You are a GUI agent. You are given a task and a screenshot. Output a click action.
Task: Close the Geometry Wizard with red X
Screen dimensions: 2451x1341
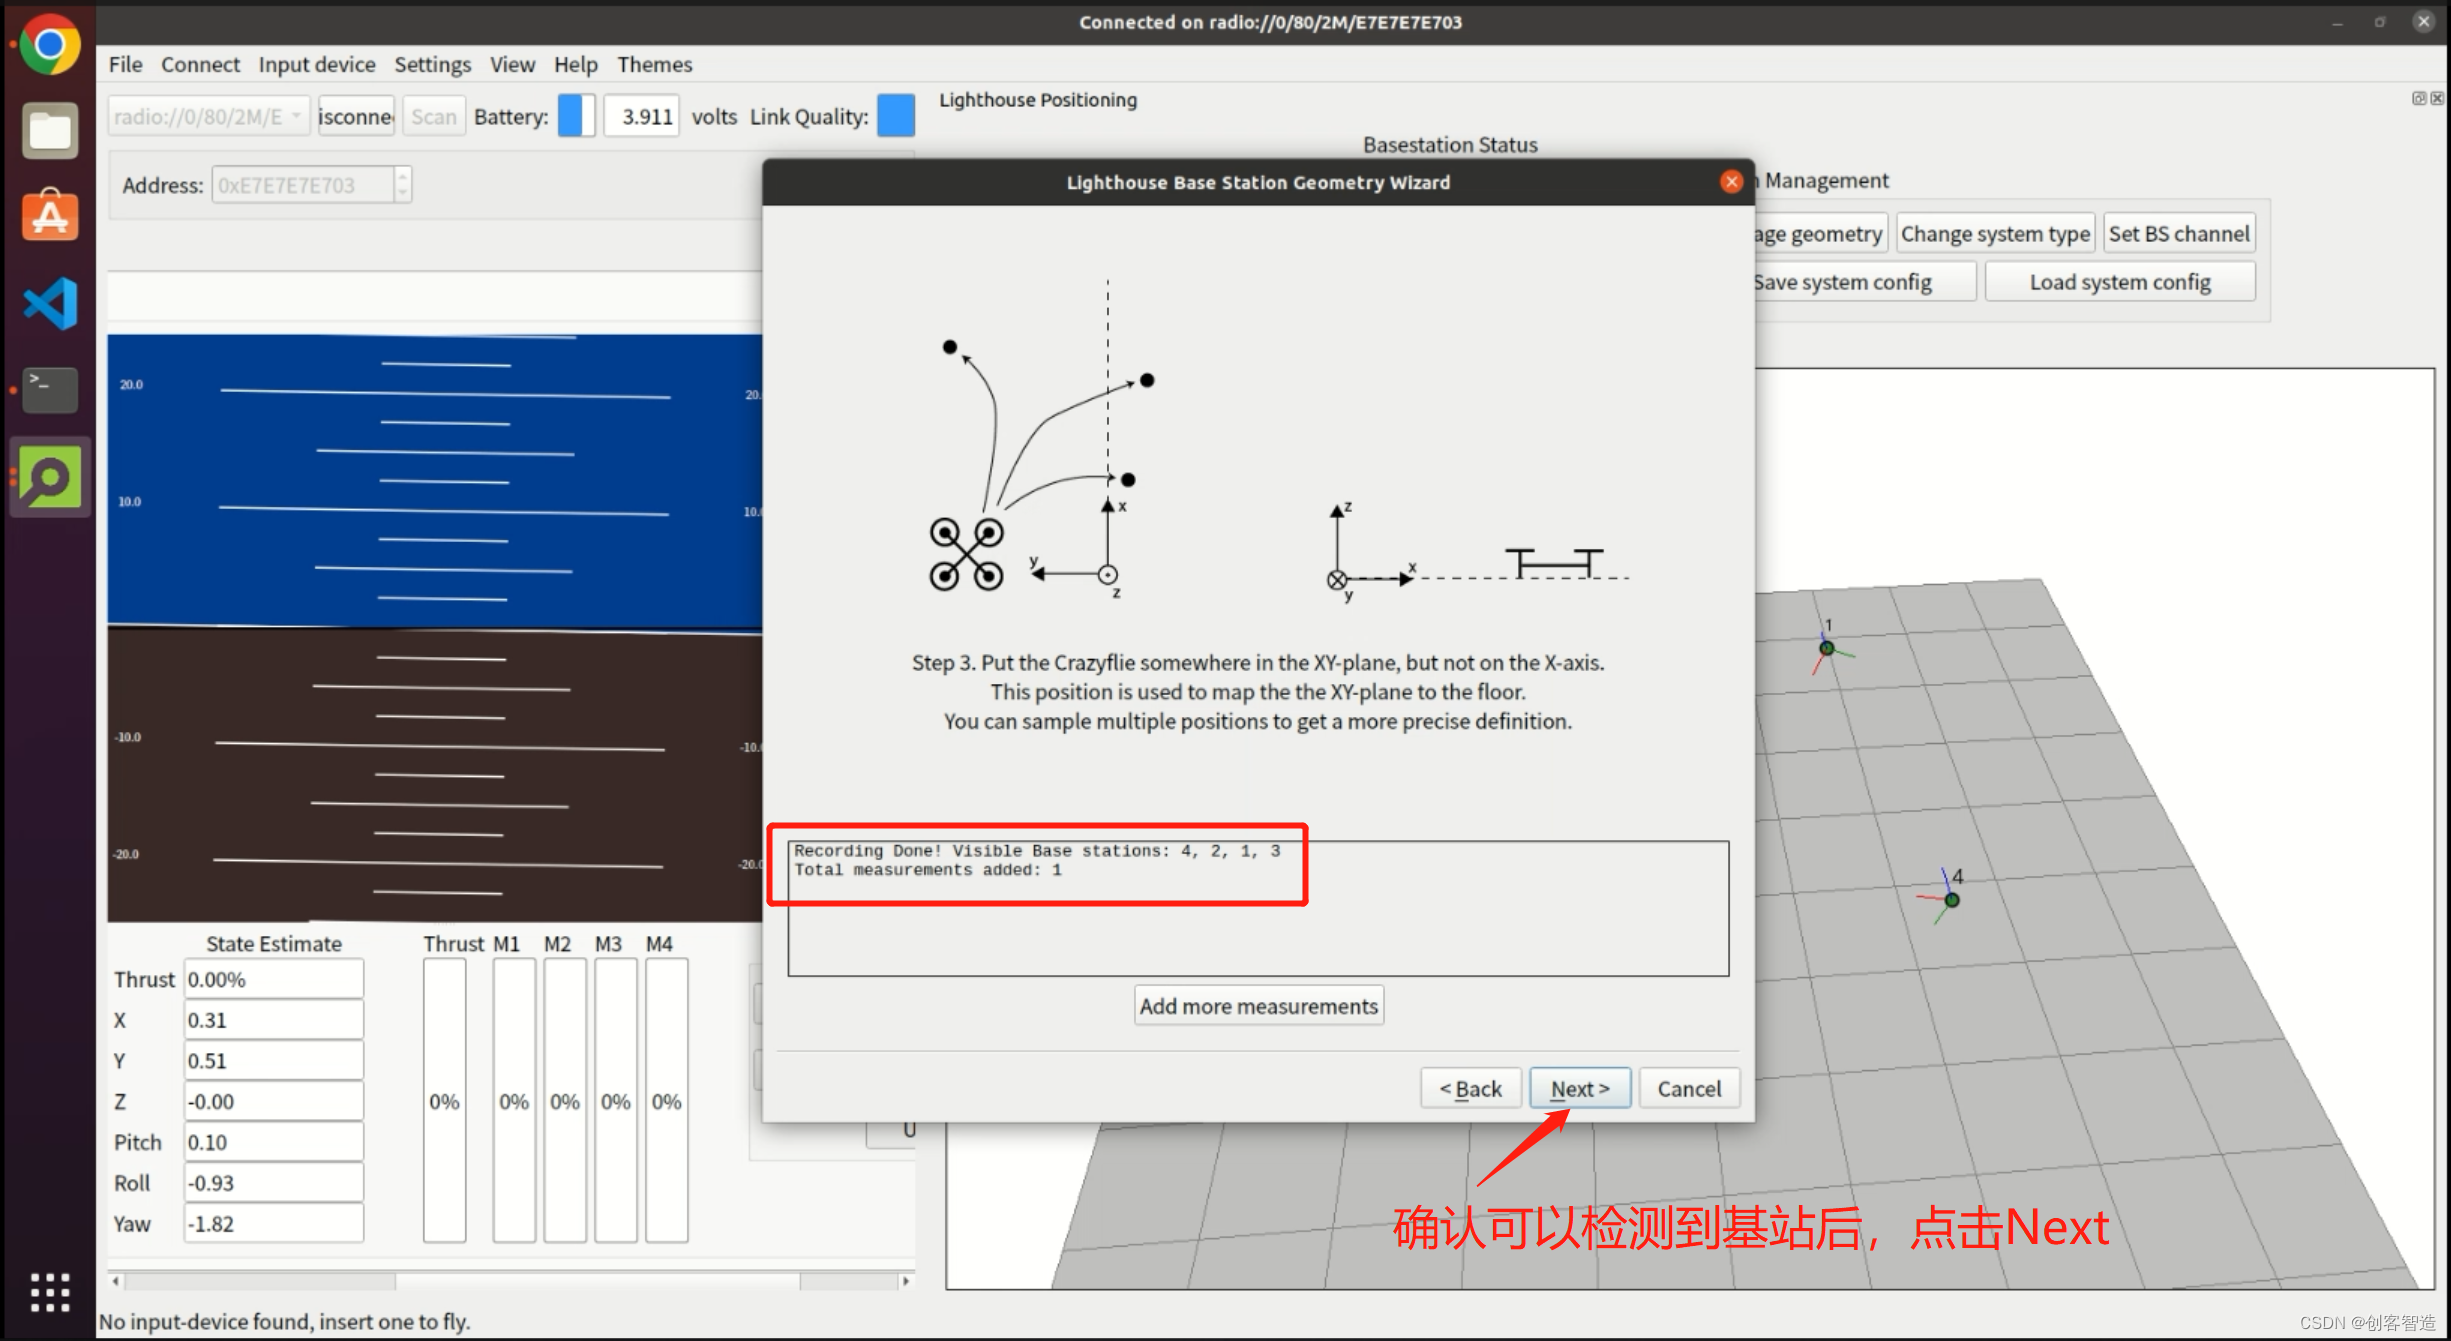[x=1731, y=182]
